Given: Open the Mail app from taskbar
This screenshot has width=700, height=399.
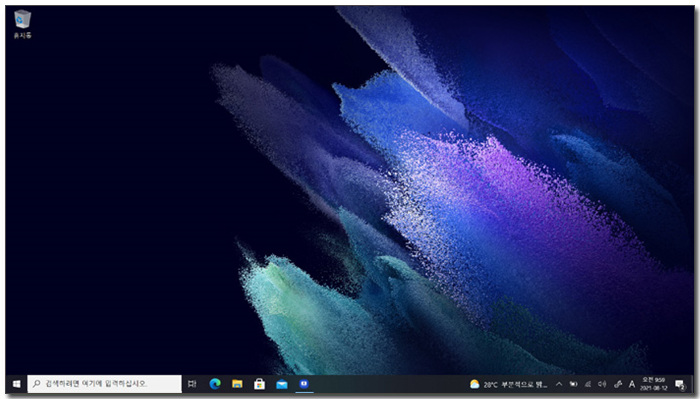Looking at the screenshot, I should pyautogui.click(x=282, y=384).
